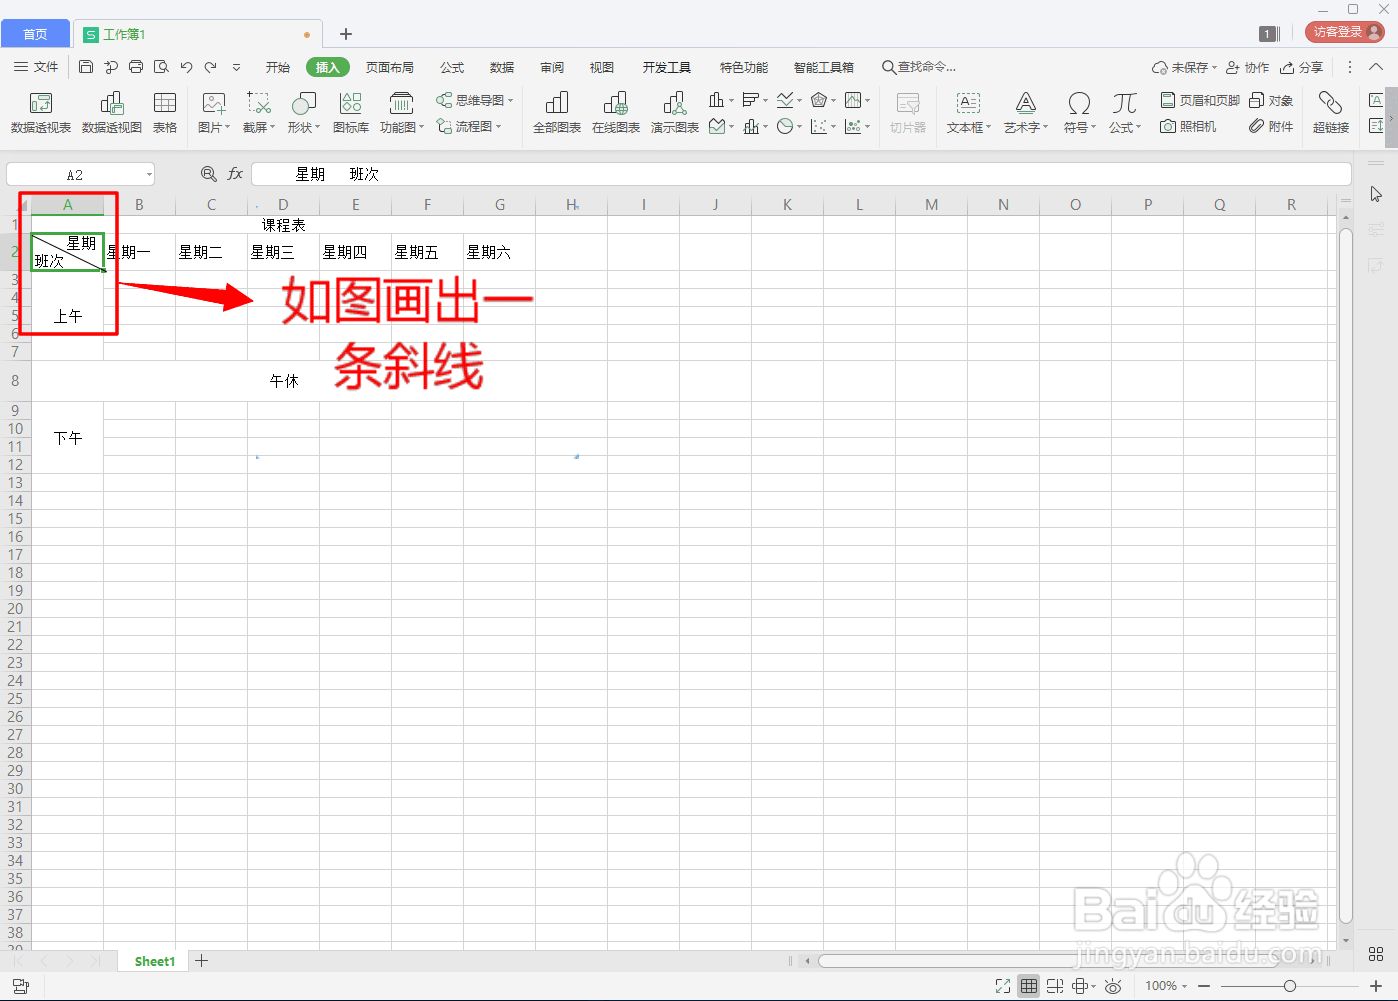Click the Table (表格) icon
The image size is (1398, 1001).
(x=165, y=113)
